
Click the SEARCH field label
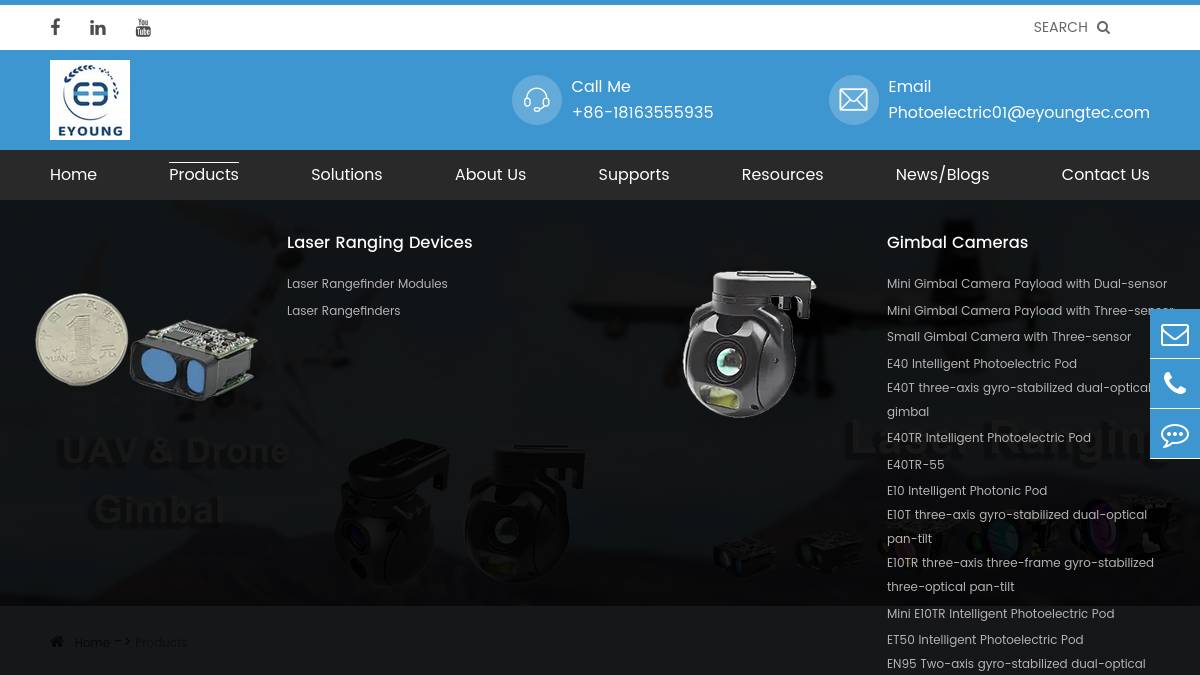[x=1060, y=28]
